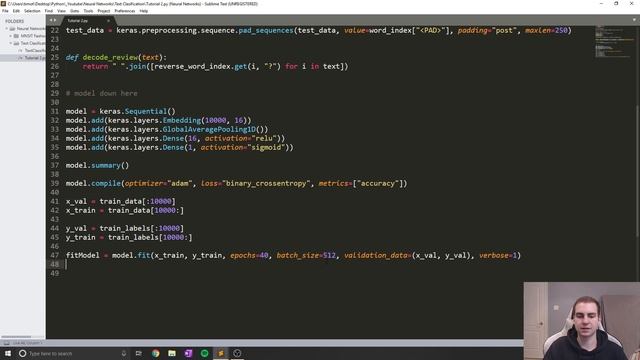Image resolution: width=640 pixels, height=360 pixels.
Task: Open Task View on the taskbar
Action: 138,353
